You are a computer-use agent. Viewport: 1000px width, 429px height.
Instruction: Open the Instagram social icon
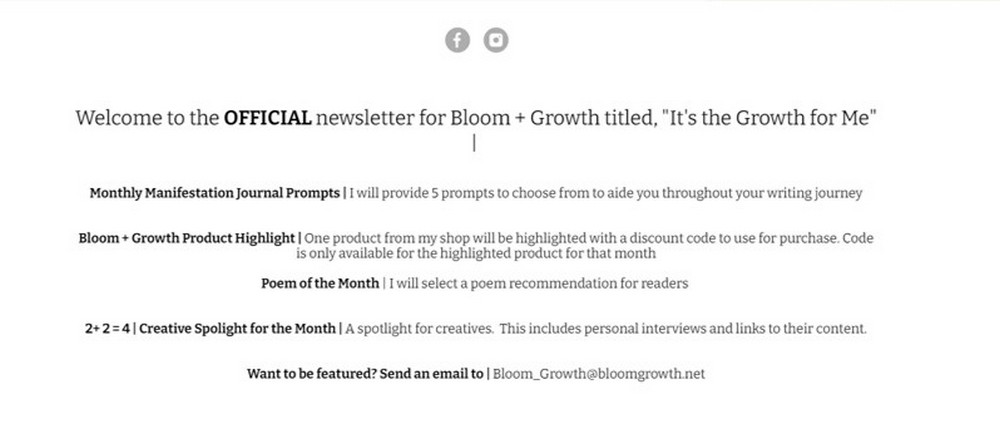tap(496, 40)
